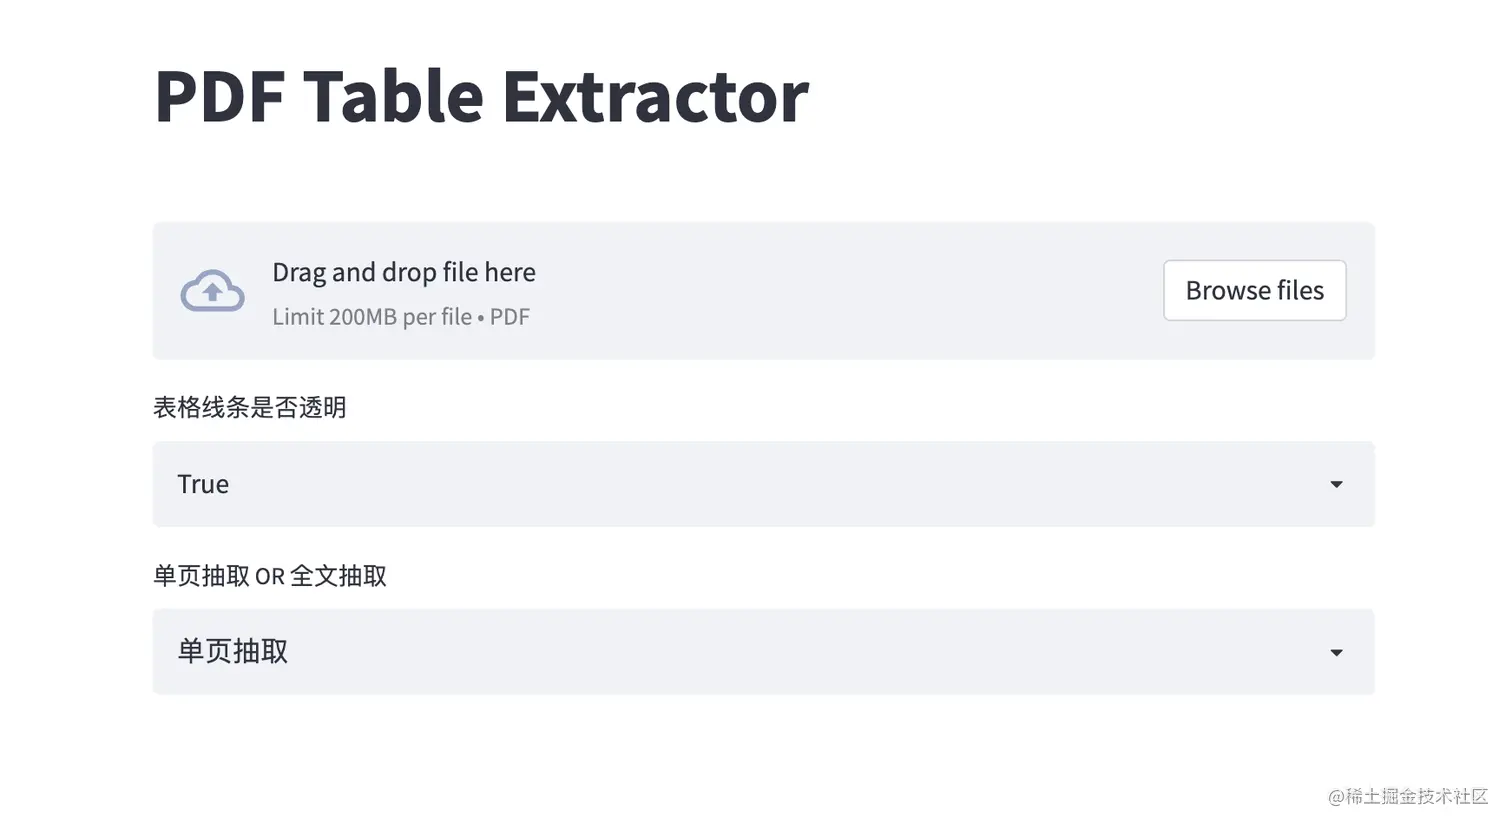Click the @ symbol in the watermark
The height and width of the screenshot is (830, 1512).
pyautogui.click(x=1336, y=797)
